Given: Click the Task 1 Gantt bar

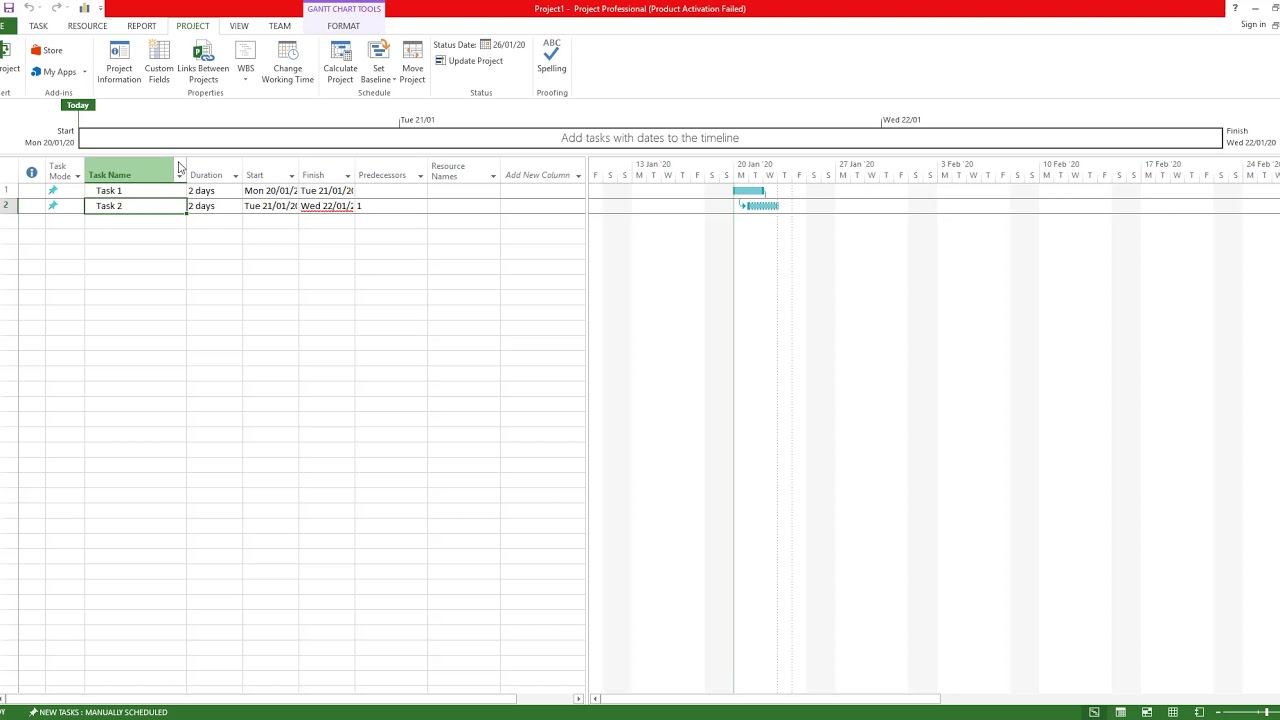Looking at the screenshot, I should pyautogui.click(x=749, y=190).
